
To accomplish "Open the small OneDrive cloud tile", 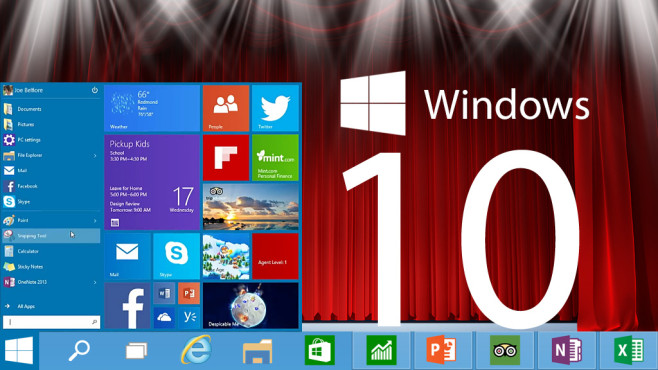I will point(164,318).
